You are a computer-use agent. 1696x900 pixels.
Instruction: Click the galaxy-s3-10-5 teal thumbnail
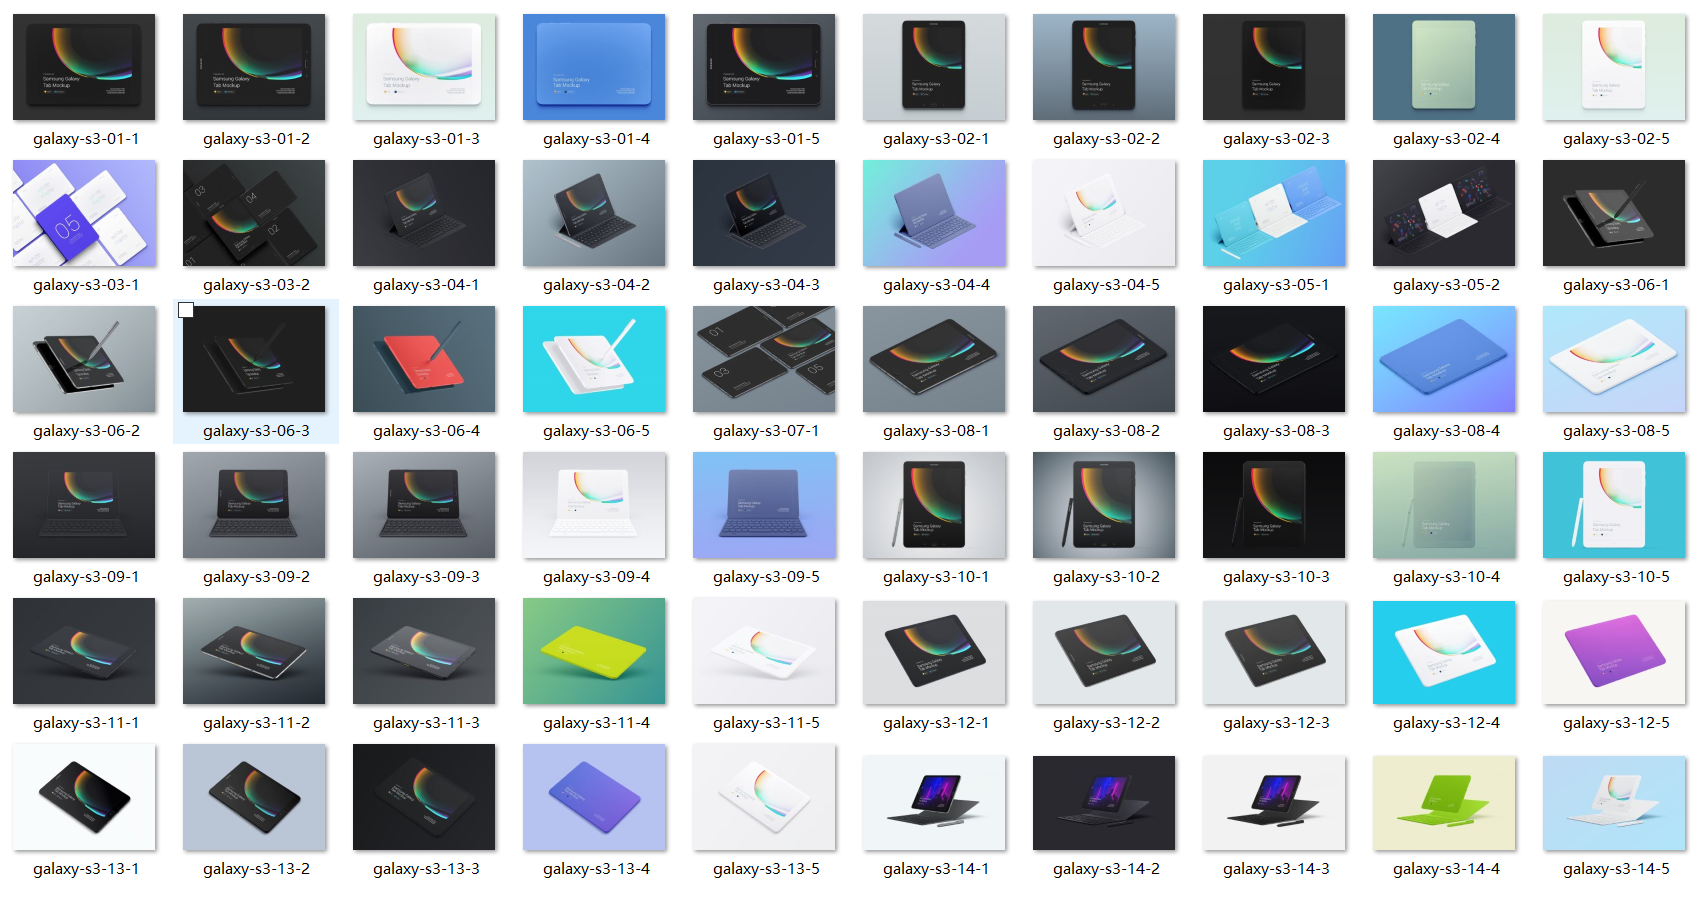tap(1614, 505)
